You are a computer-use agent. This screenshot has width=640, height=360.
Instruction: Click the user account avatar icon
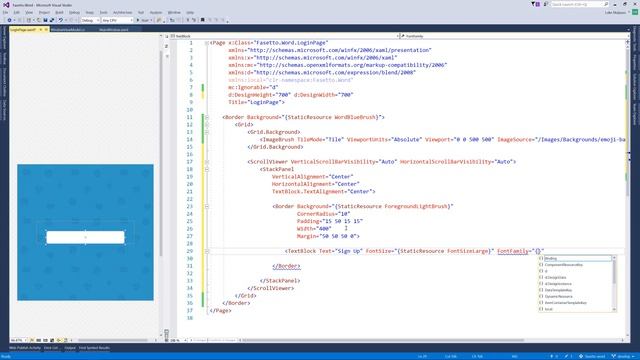(635, 12)
